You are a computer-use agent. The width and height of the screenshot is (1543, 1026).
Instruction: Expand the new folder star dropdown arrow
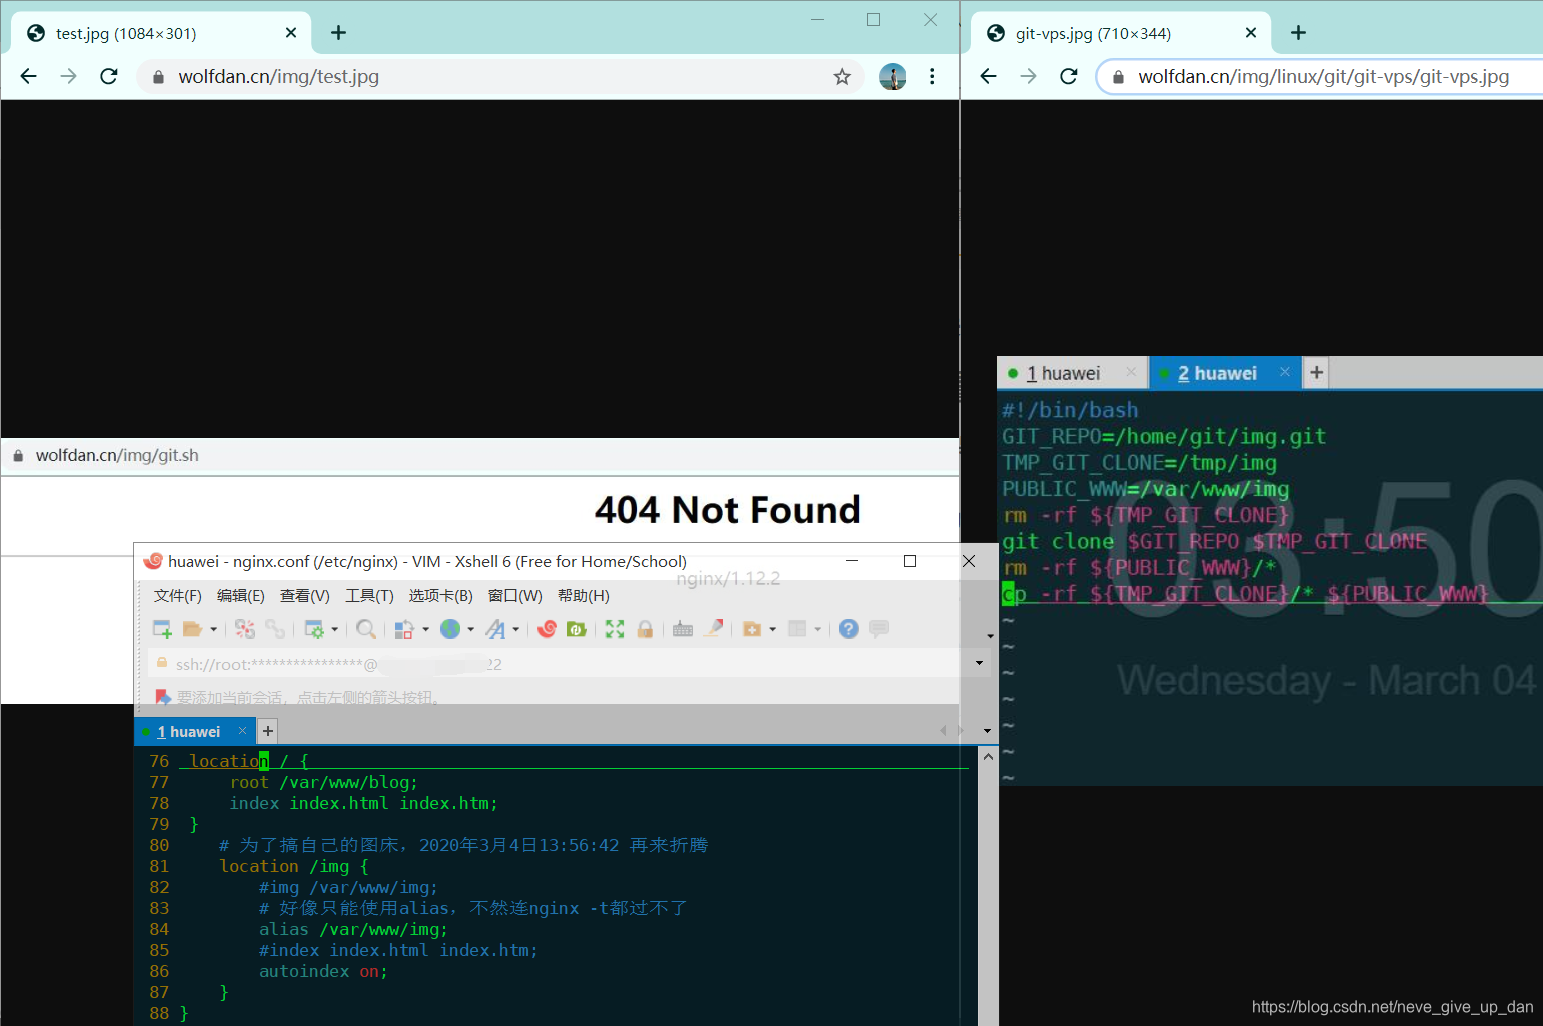[772, 629]
